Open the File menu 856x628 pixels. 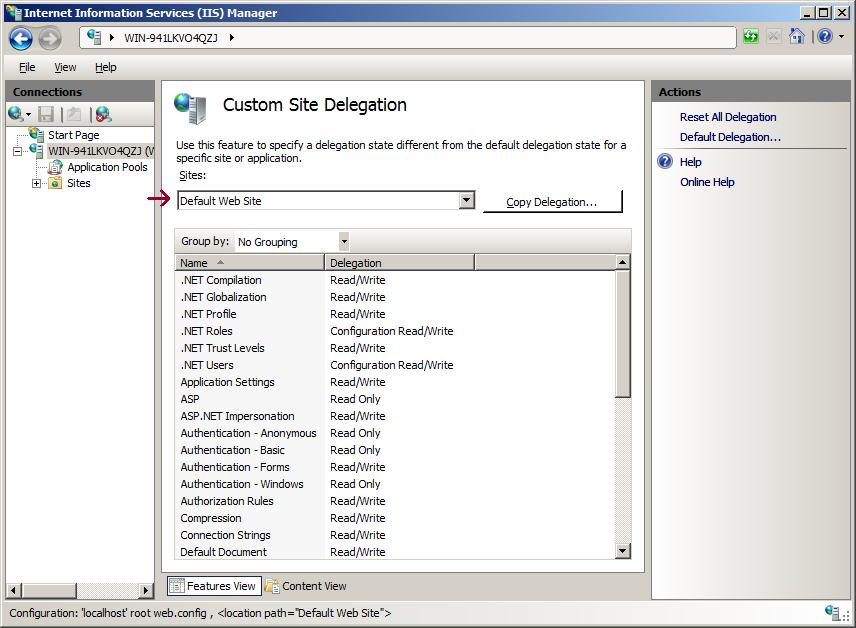(x=27, y=67)
